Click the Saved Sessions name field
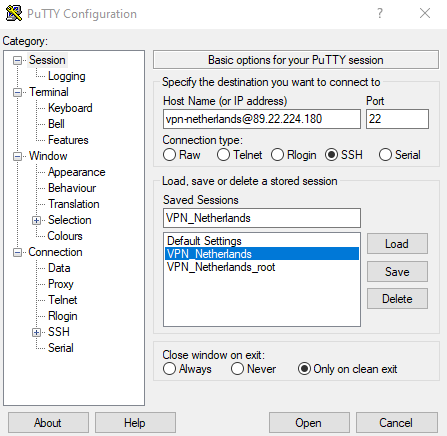 (x=262, y=218)
